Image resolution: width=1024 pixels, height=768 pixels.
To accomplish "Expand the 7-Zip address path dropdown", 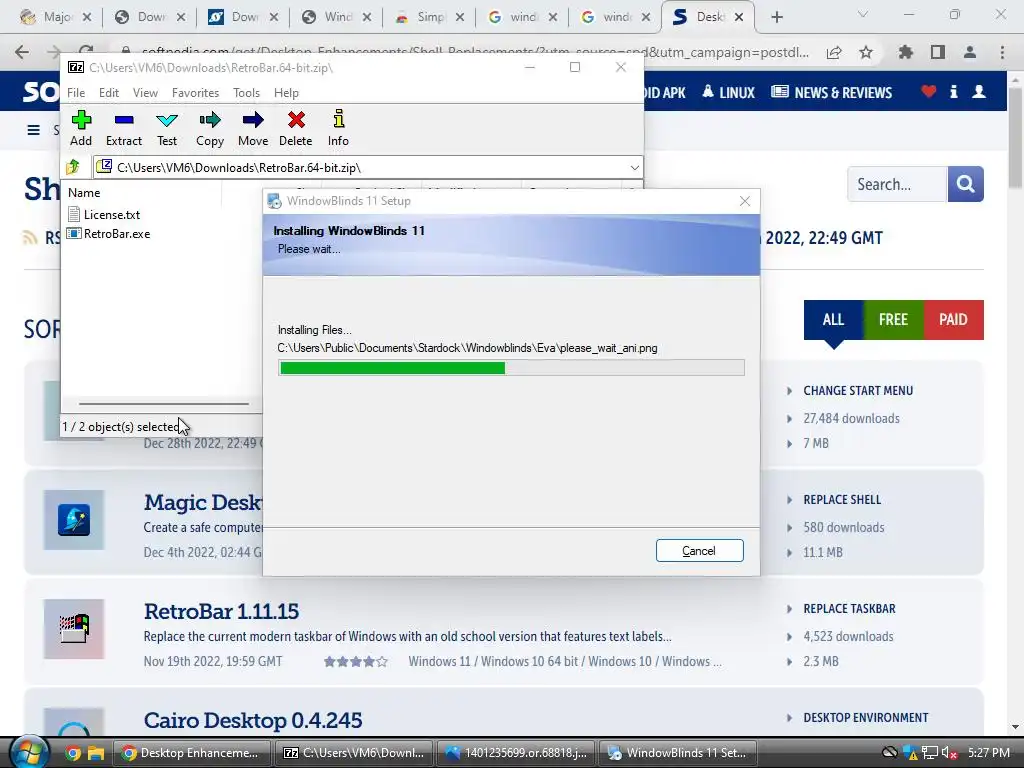I will pyautogui.click(x=634, y=168).
